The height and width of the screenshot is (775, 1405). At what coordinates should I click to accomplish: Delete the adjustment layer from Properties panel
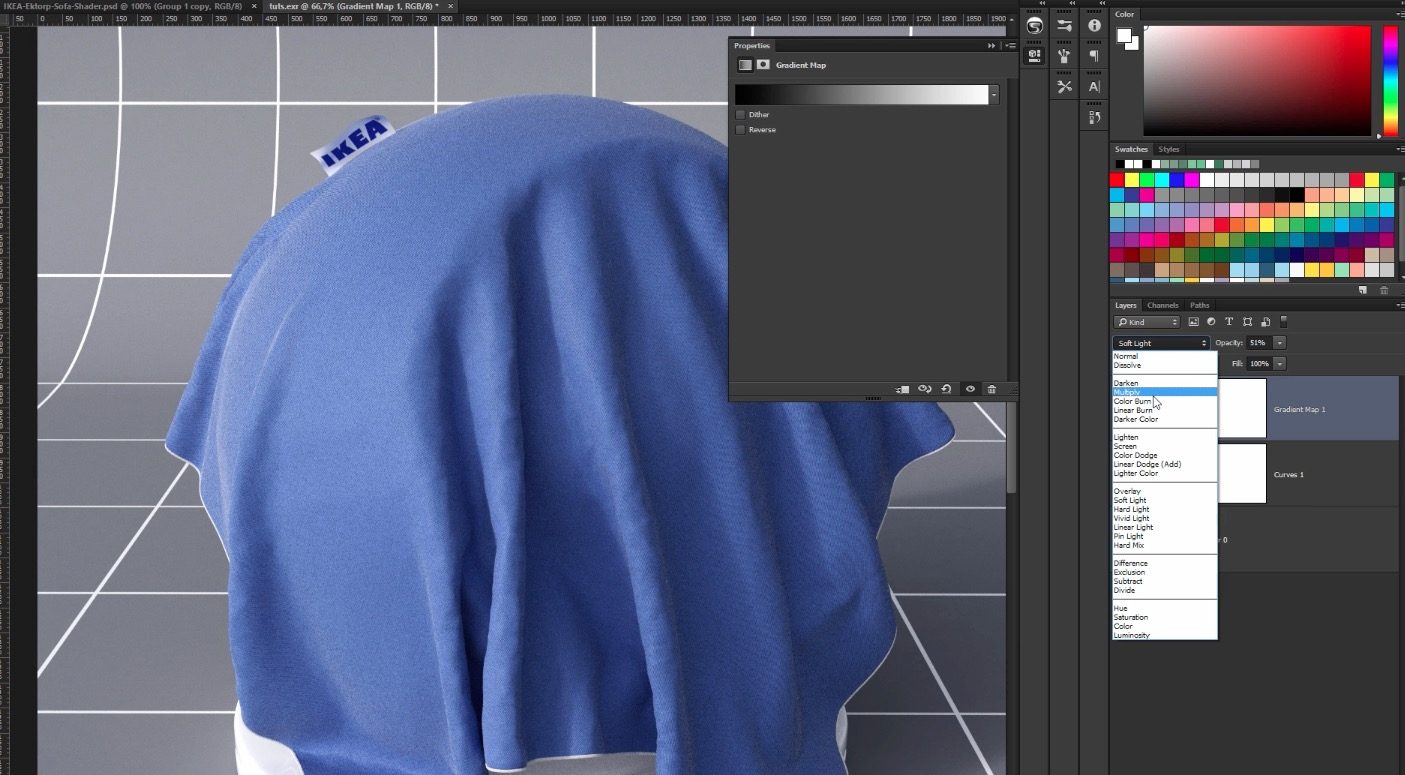[x=991, y=389]
